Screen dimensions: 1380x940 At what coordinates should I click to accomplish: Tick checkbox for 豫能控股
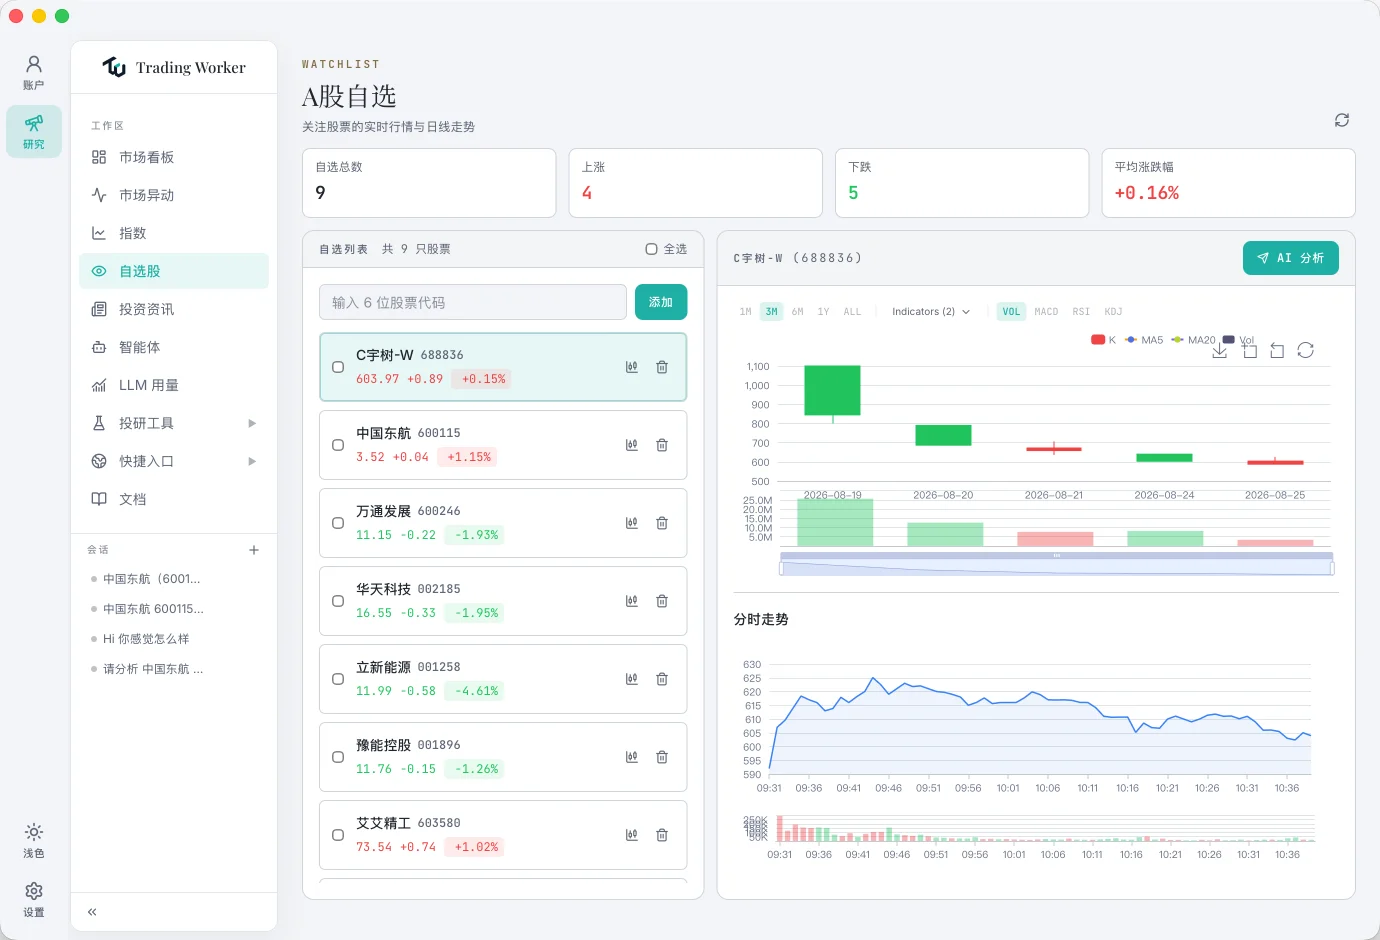pyautogui.click(x=338, y=757)
